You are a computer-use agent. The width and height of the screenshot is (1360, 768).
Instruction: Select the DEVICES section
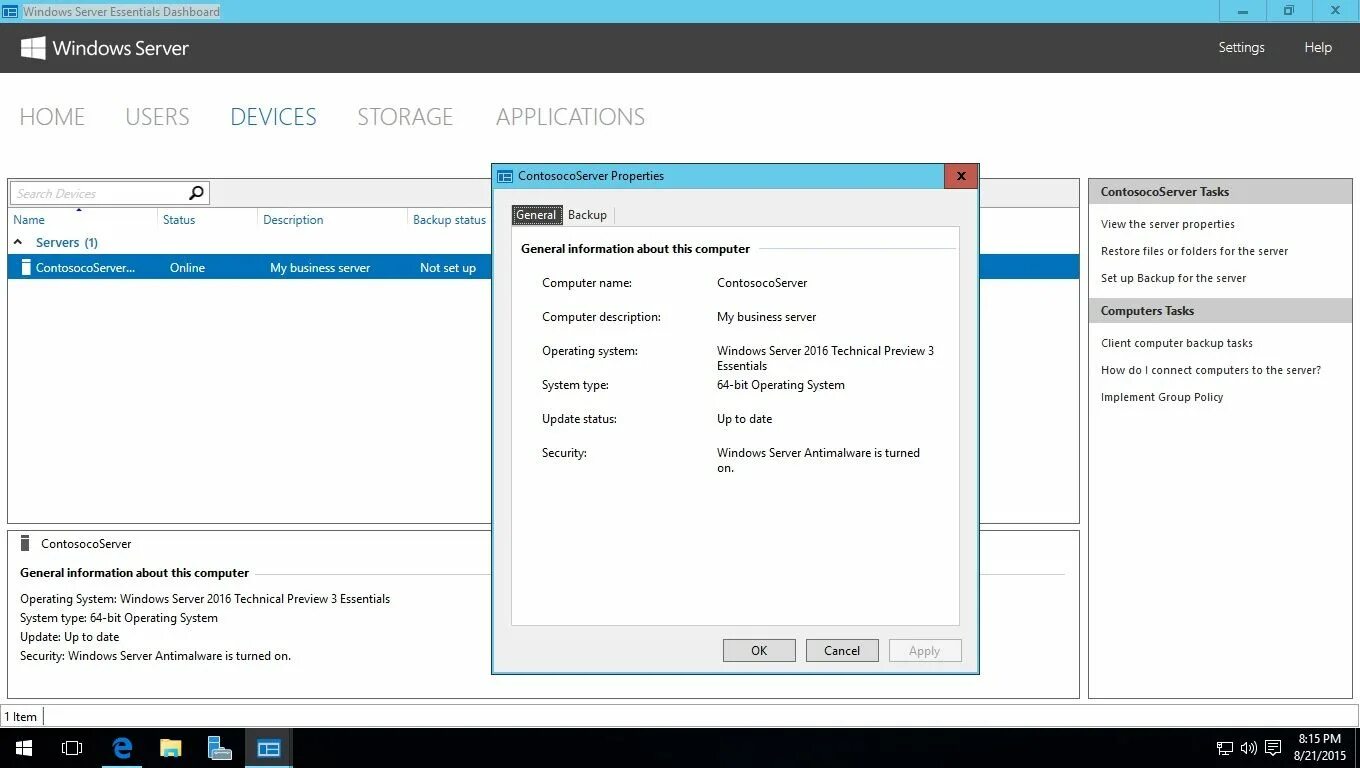pos(273,117)
